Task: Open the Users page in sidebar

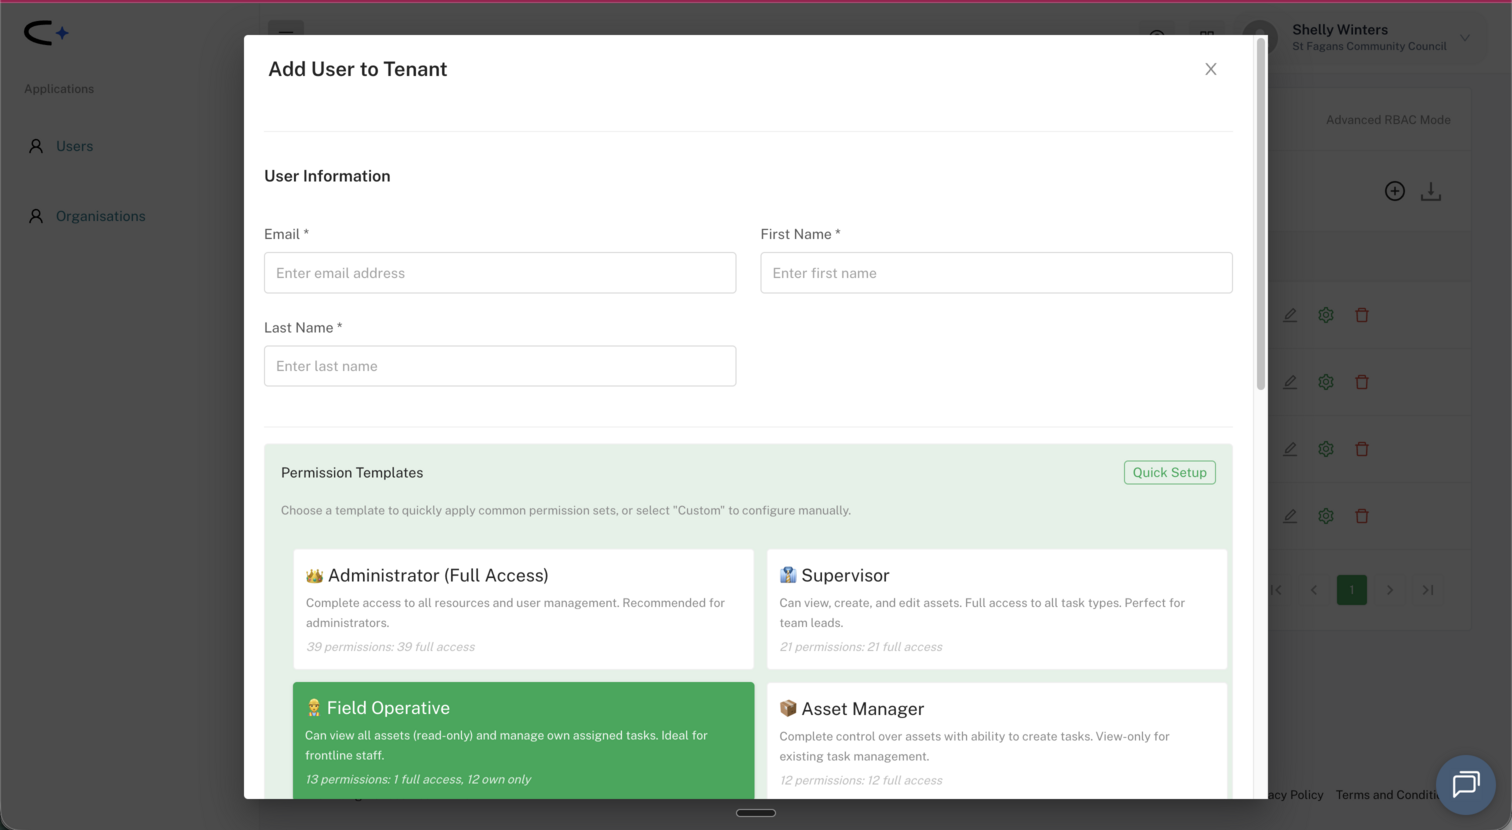Action: (x=74, y=146)
